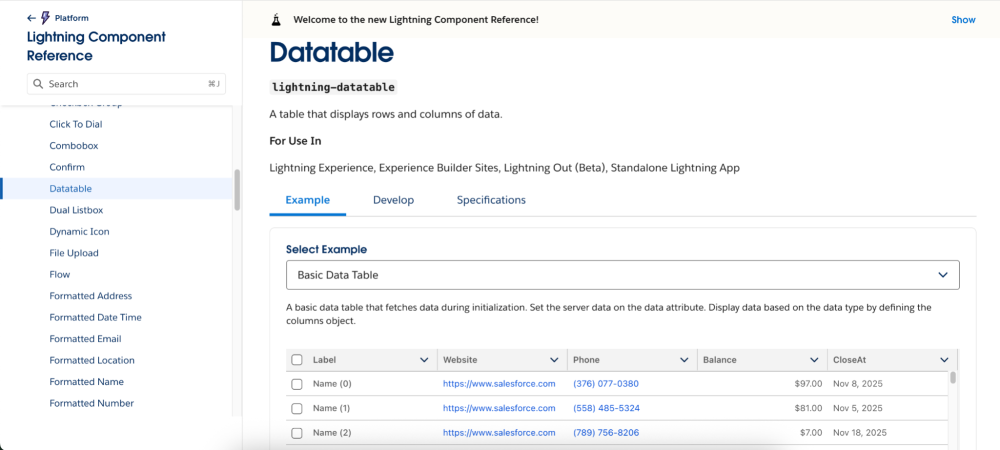1000x450 pixels.
Task: Open File Upload in sidebar
Action: pyautogui.click(x=74, y=253)
